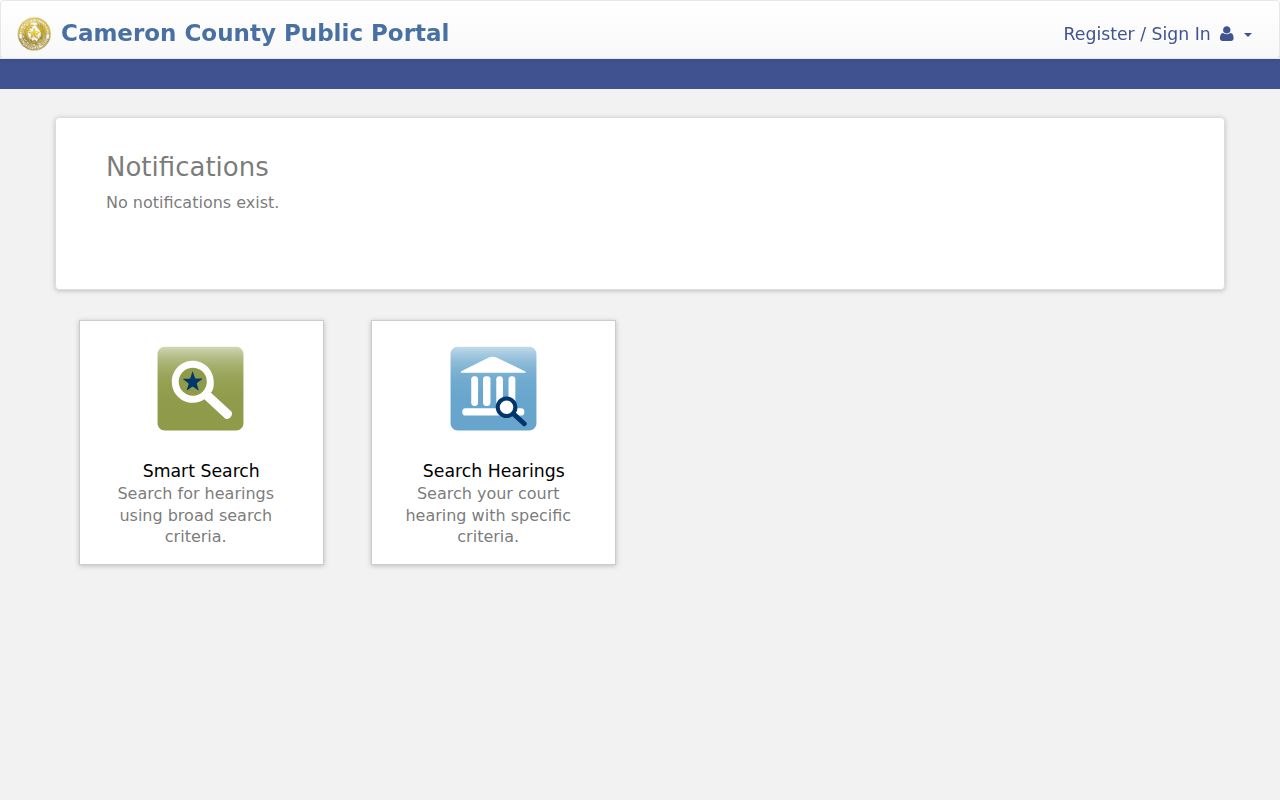Click the Search Hearings courthouse icon
Viewport: 1280px width, 800px height.
point(493,389)
